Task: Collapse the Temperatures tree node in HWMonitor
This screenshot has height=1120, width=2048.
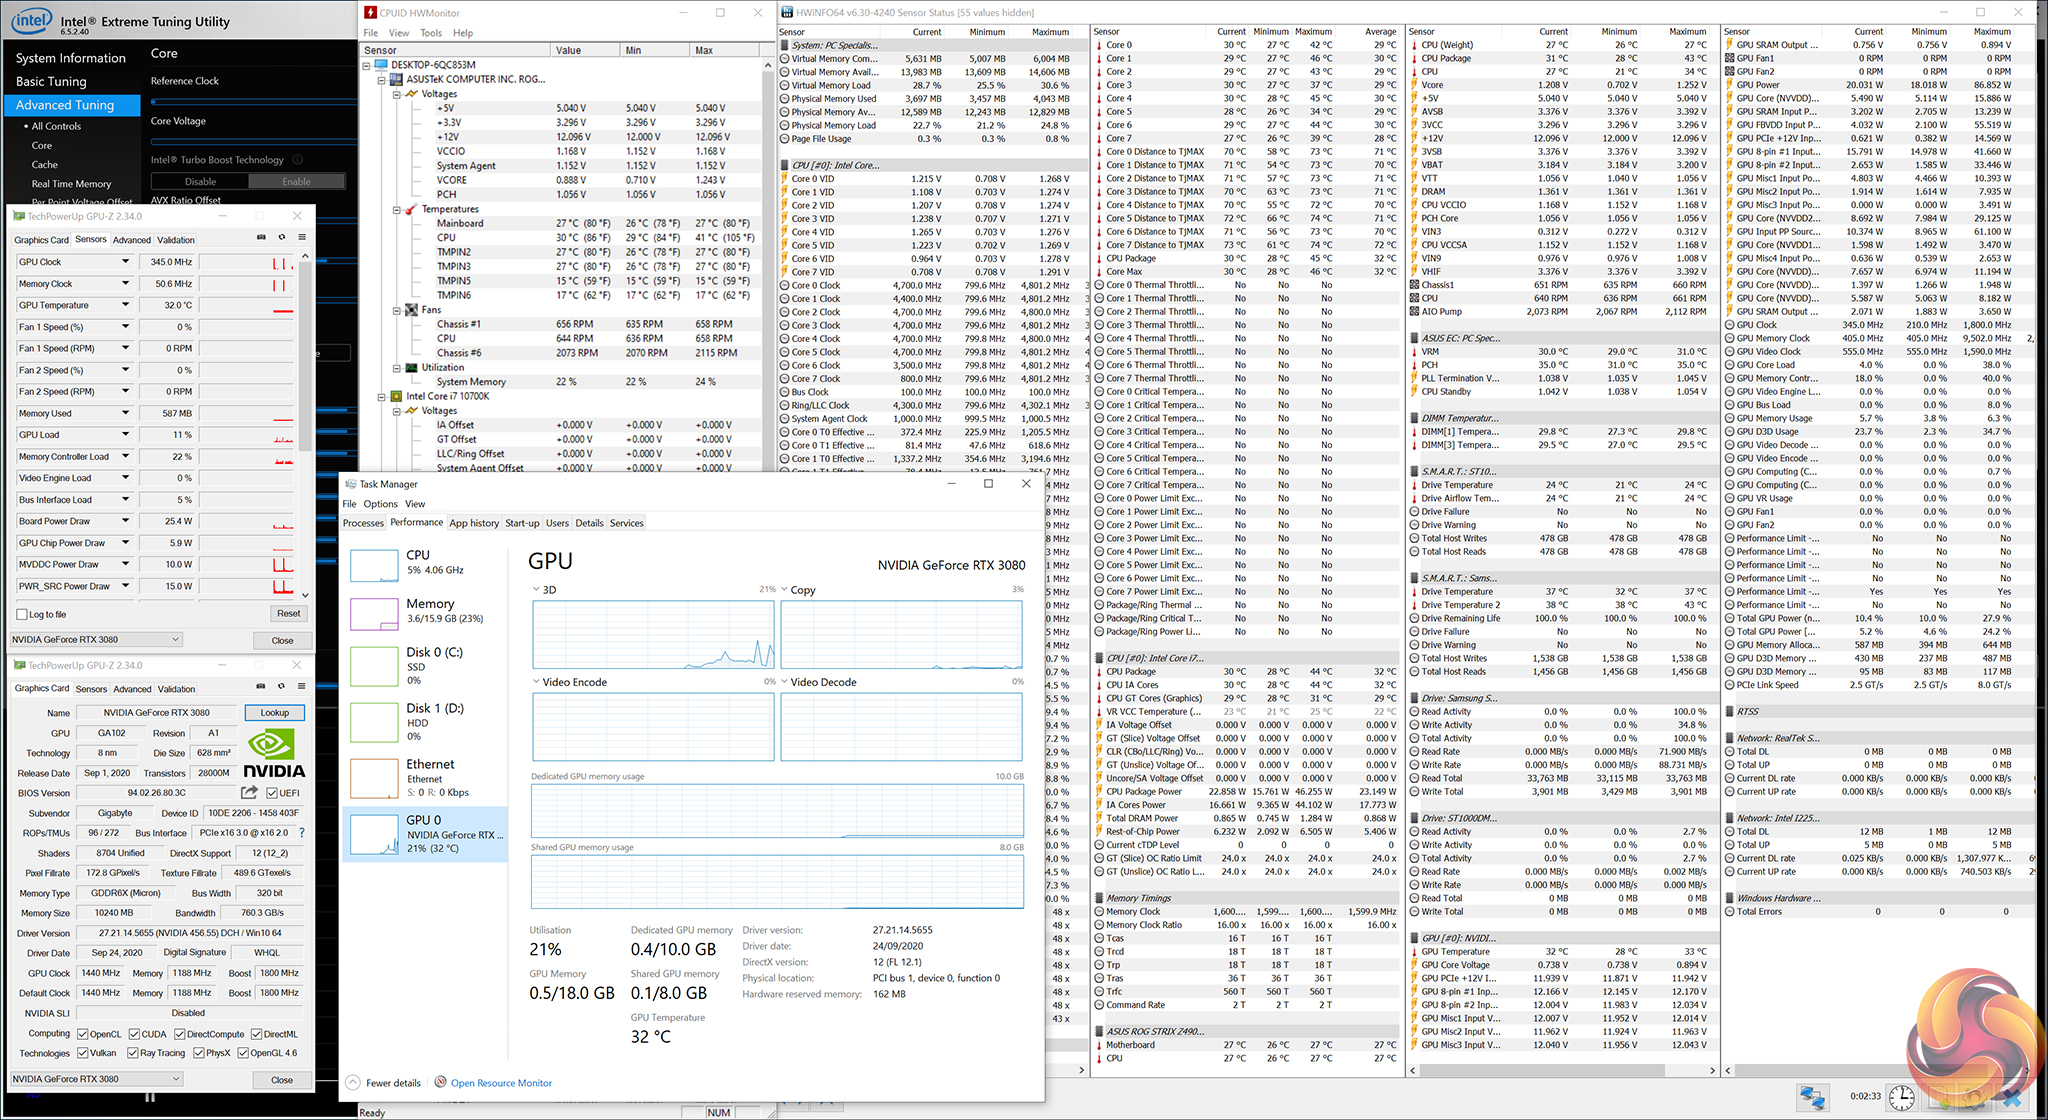Action: (x=397, y=210)
